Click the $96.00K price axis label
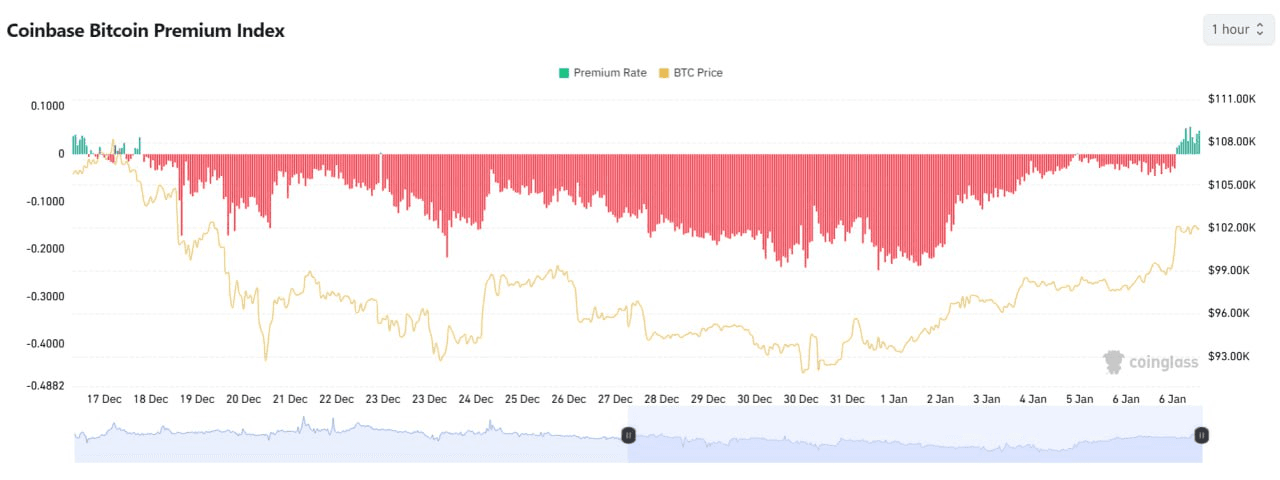 pyautogui.click(x=1228, y=314)
